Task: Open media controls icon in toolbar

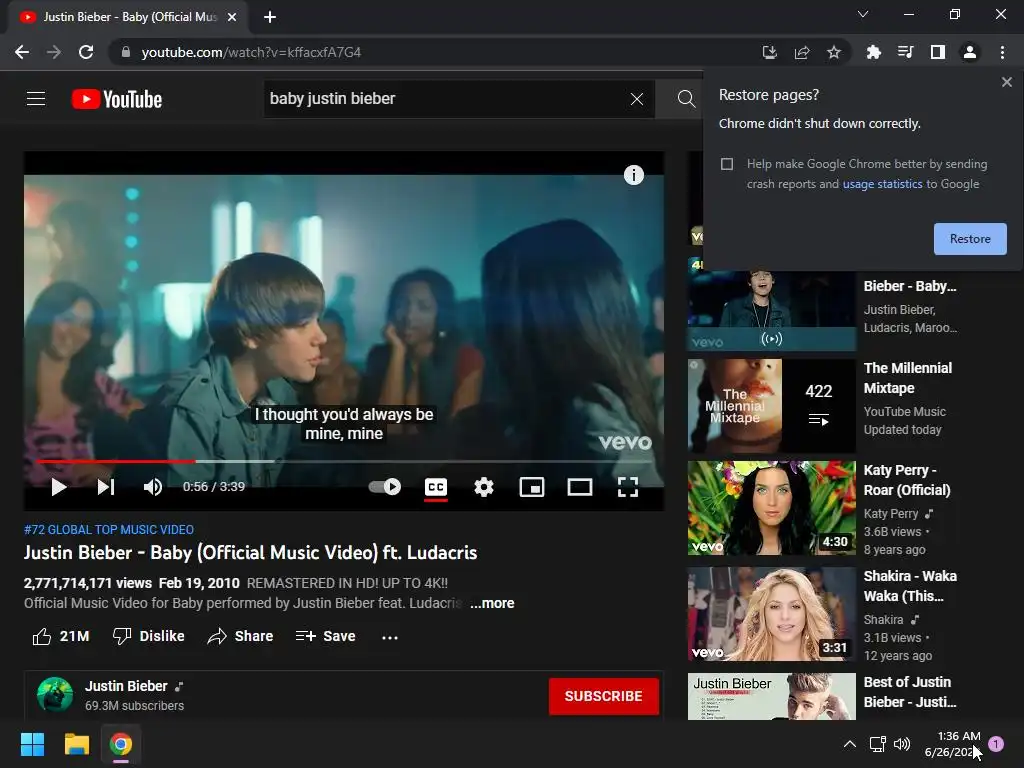Action: [x=905, y=52]
